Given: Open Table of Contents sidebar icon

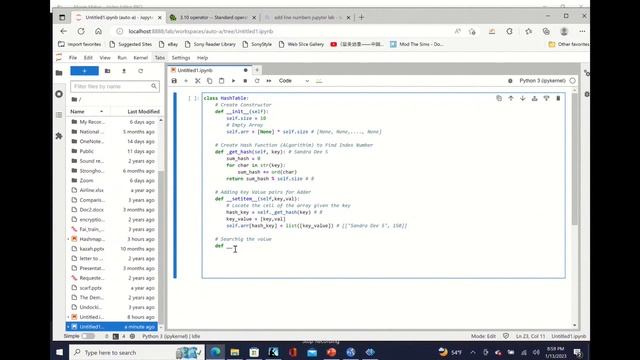Looking at the screenshot, I should tap(59, 115).
